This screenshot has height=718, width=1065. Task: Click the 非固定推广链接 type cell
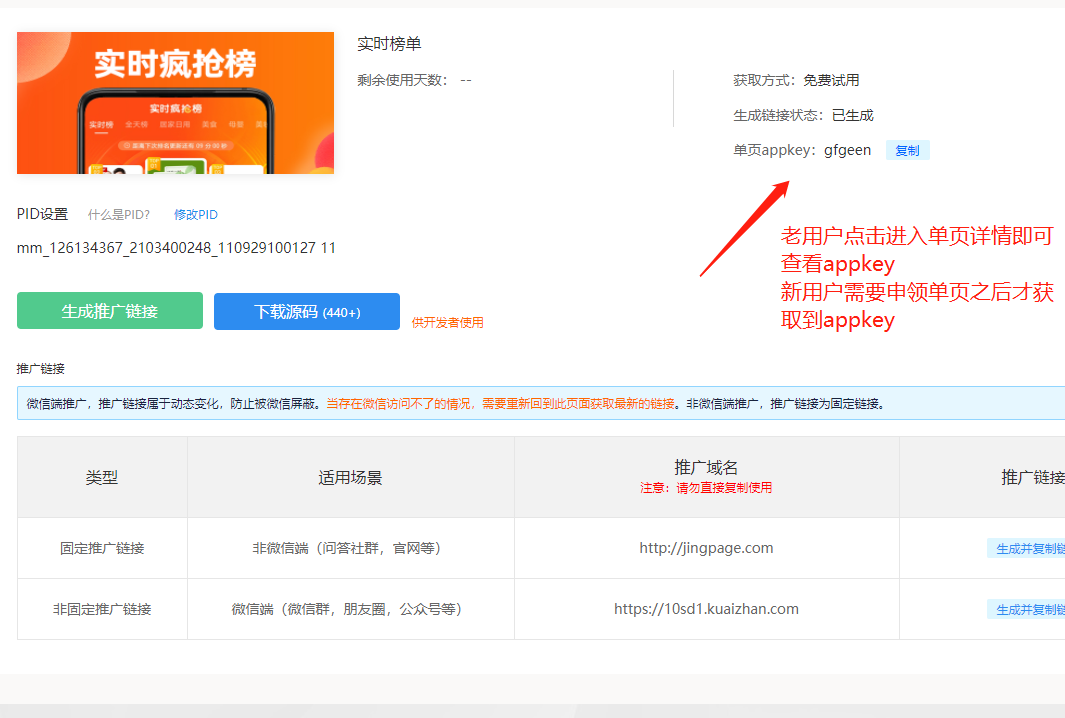[102, 609]
